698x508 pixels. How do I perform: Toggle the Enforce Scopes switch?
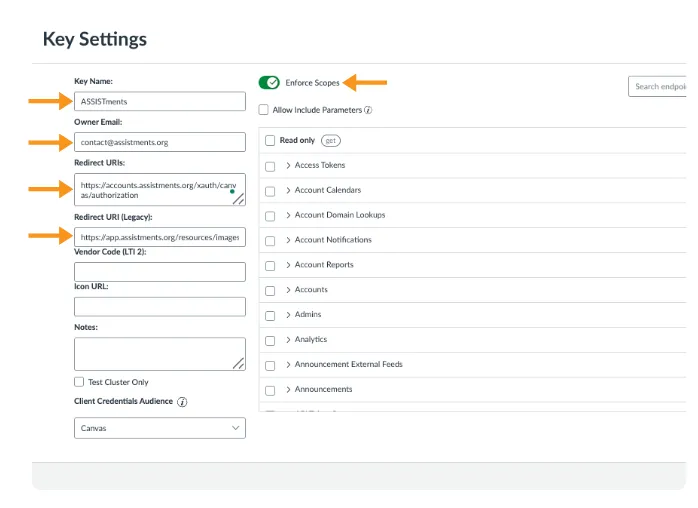[x=269, y=83]
